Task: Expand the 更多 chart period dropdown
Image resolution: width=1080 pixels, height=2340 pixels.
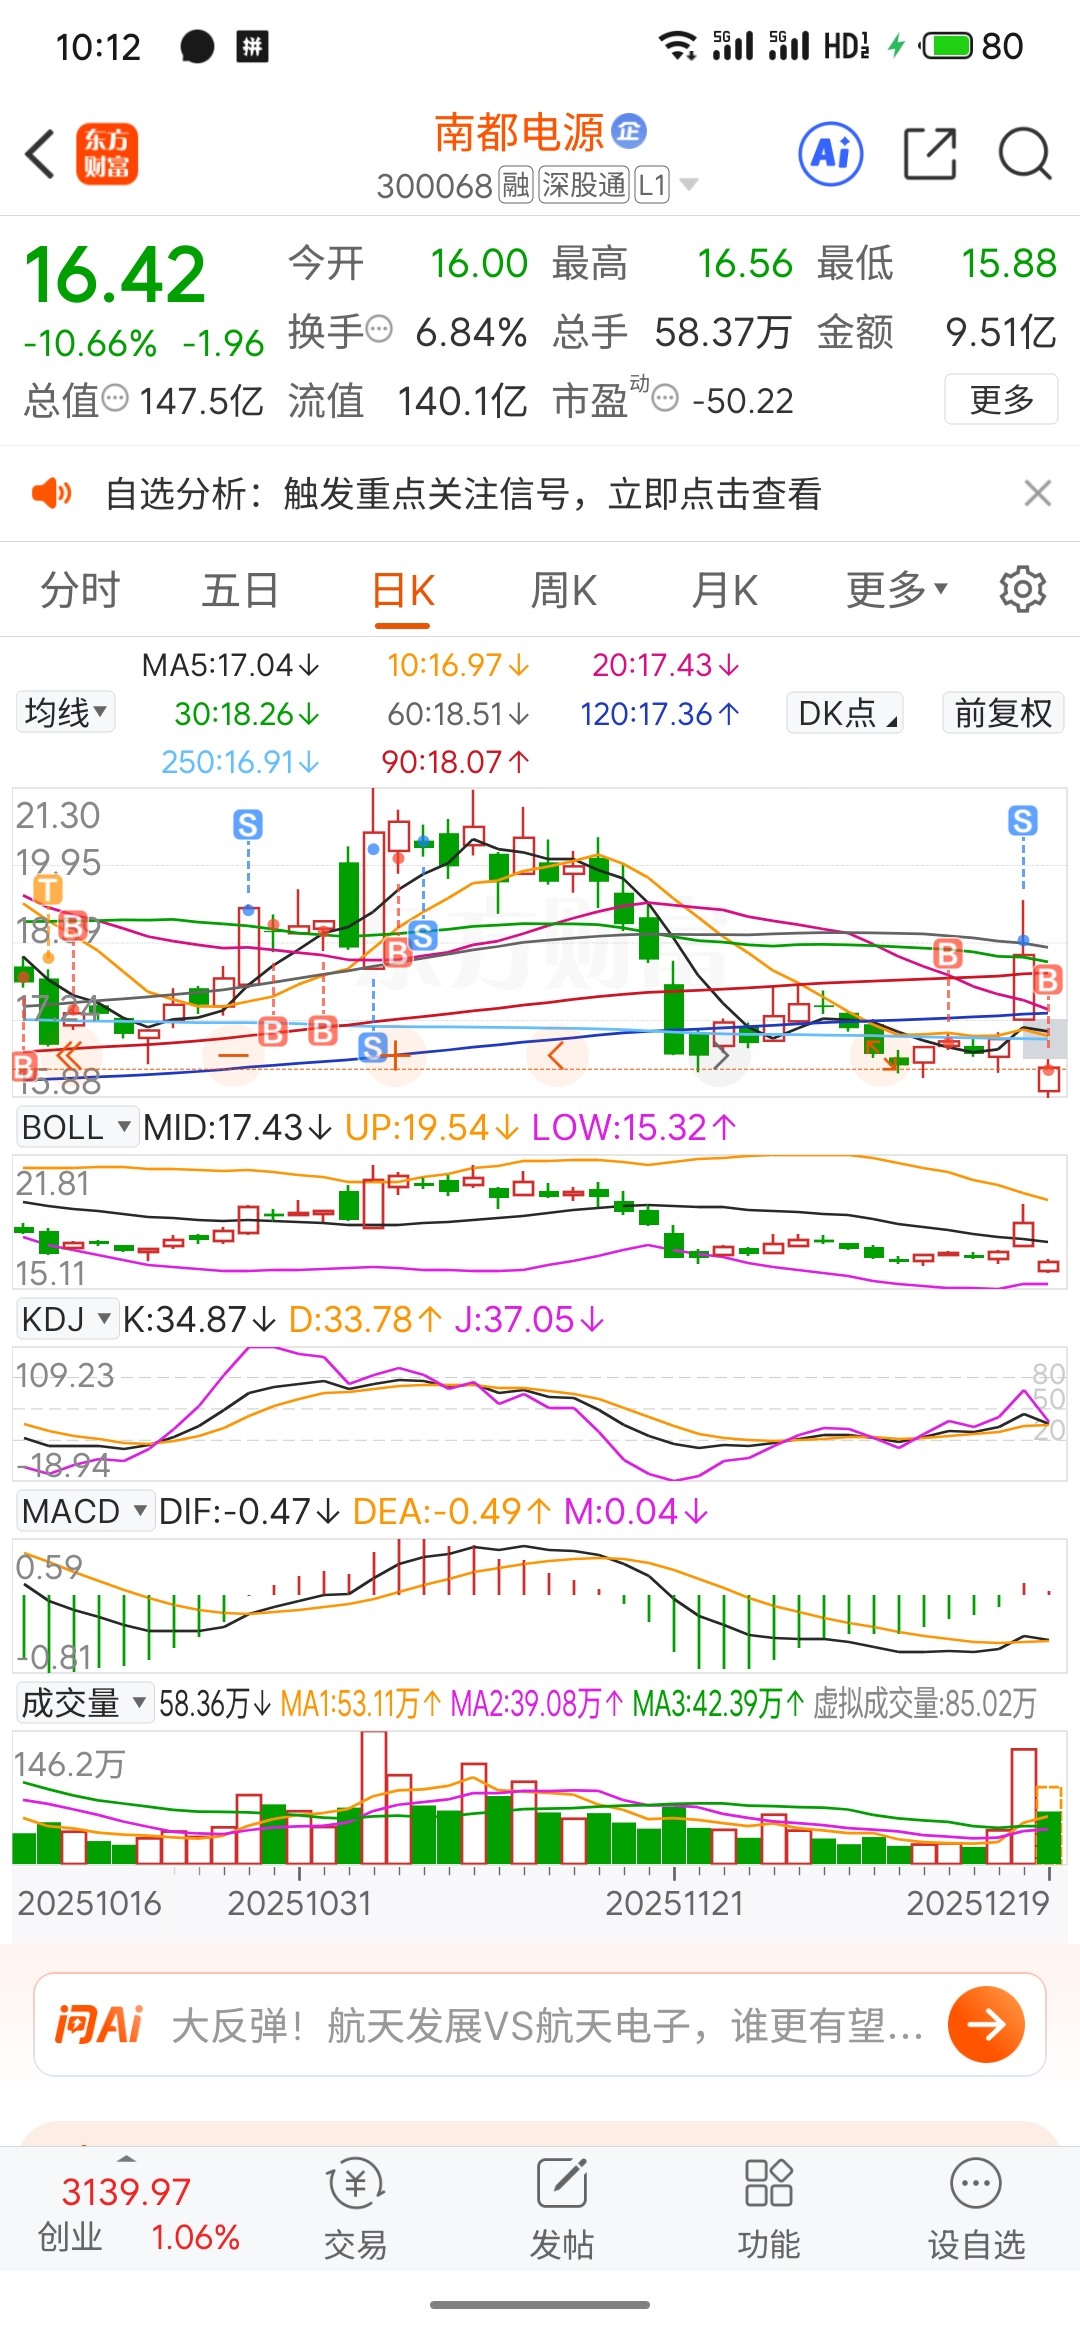Action: pos(897,589)
